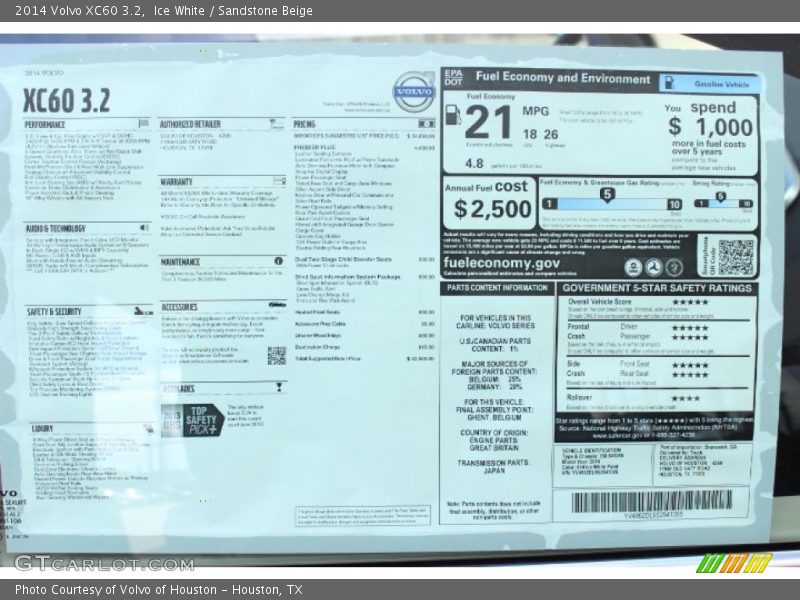Click the 'AUTHORIZED RETAILER' section heading
Image resolution: width=800 pixels, height=600 pixels.
click(190, 124)
